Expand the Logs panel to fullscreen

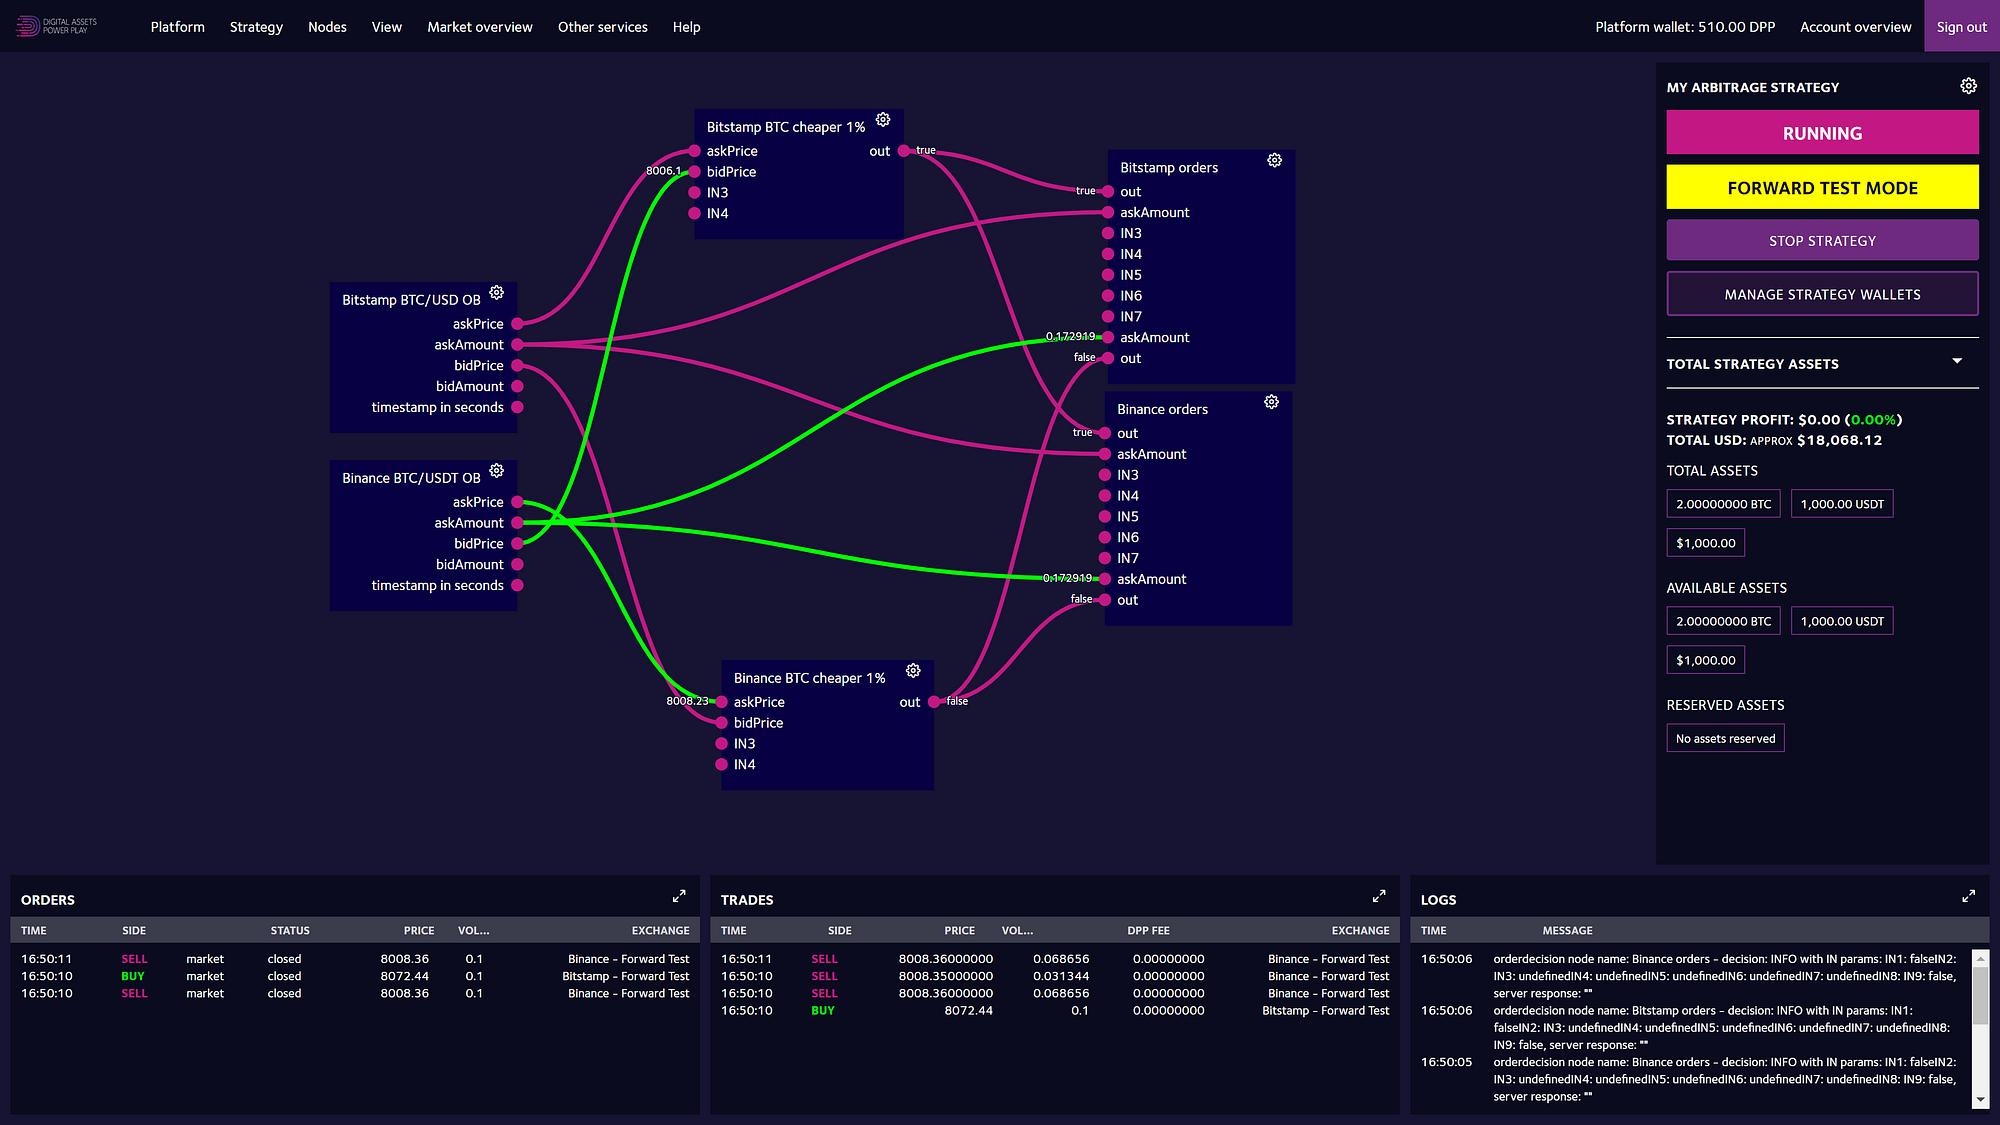coord(1968,896)
